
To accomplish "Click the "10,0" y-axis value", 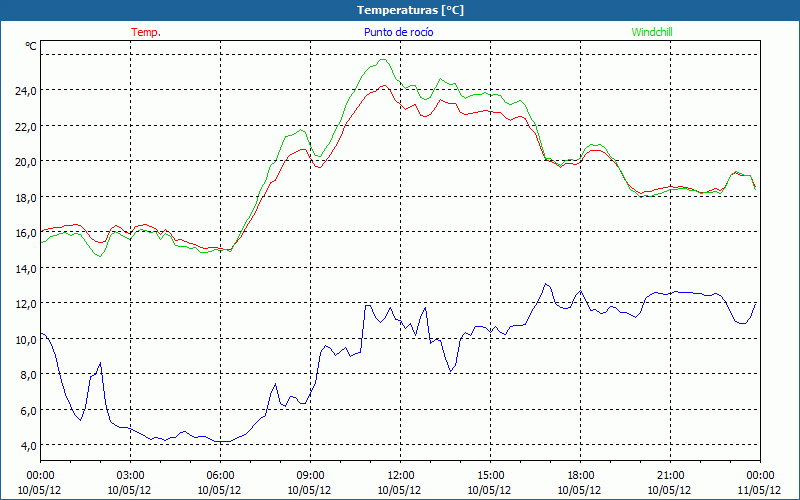I will 26,339.
